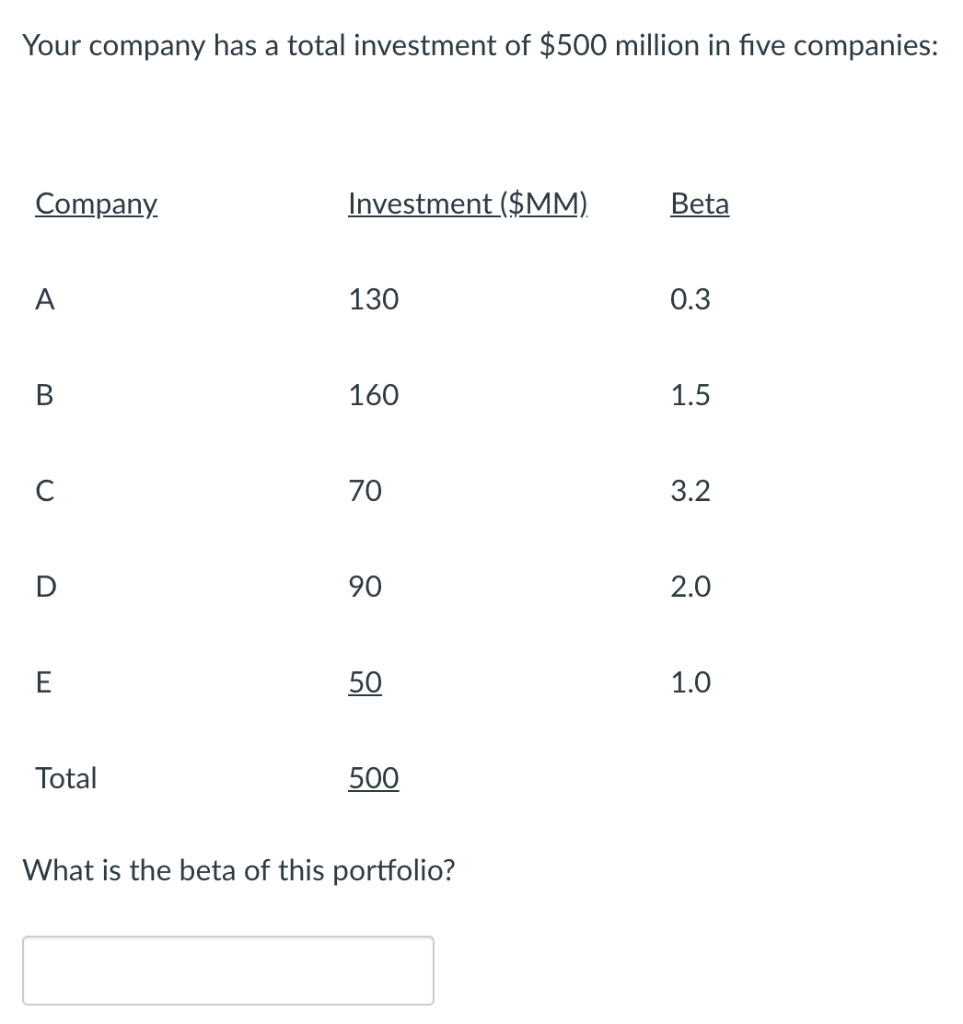Select company B row label
963x1024 pixels.
(x=44, y=395)
